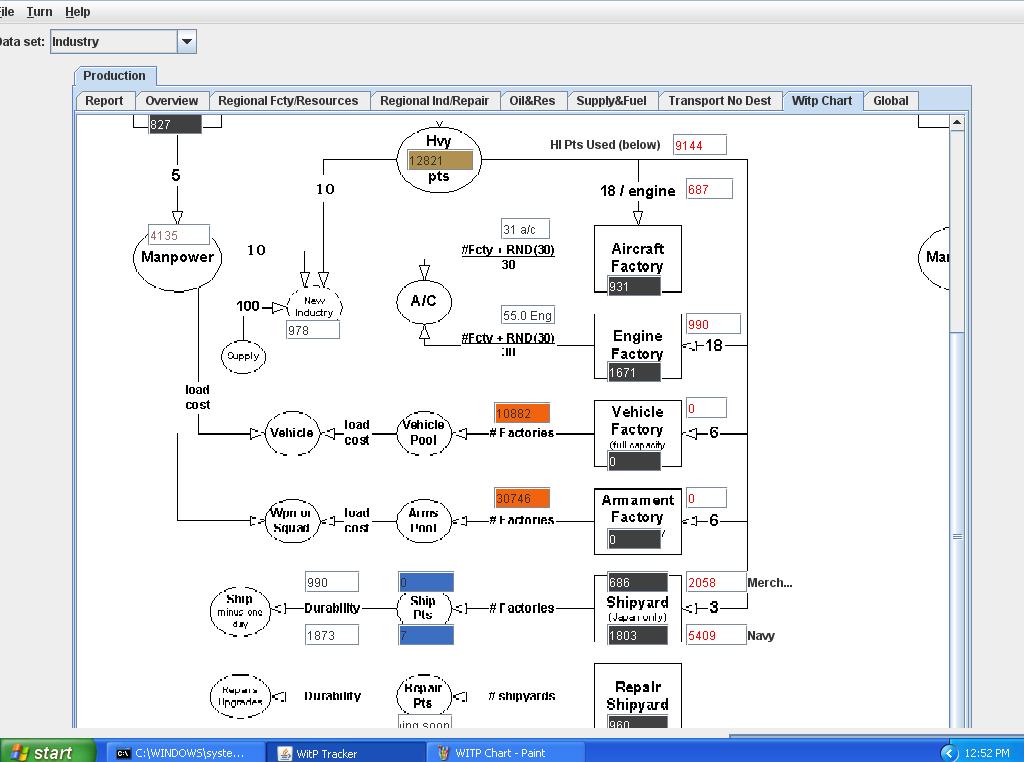The width and height of the screenshot is (1024, 762).
Task: Click the Windows start button
Action: pos(47,752)
